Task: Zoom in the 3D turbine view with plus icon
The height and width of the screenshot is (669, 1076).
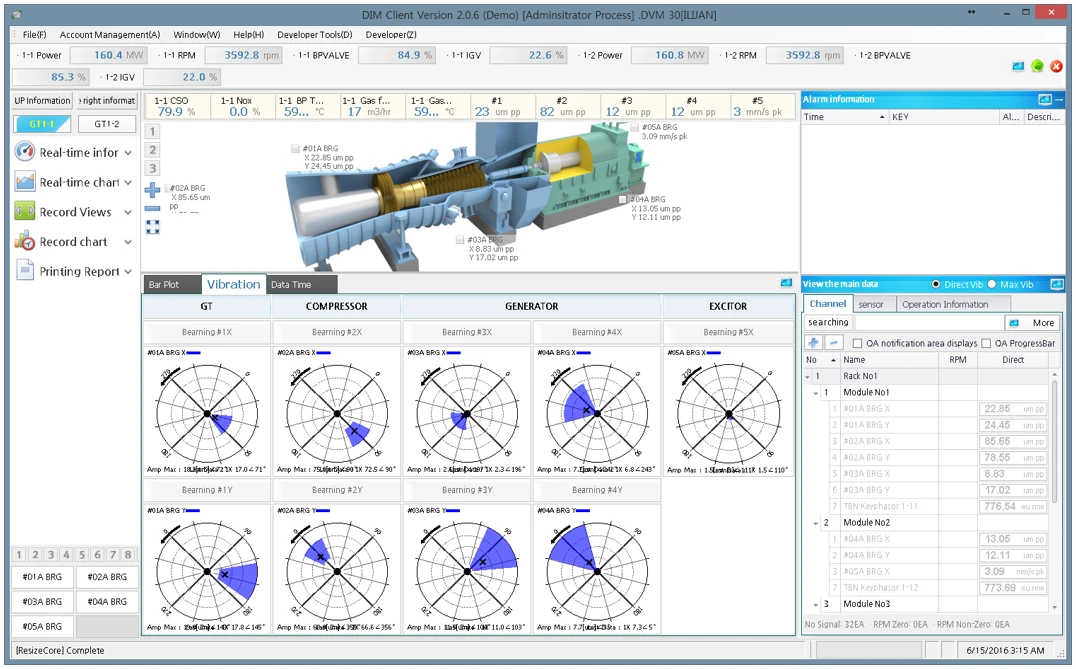Action: tap(152, 190)
